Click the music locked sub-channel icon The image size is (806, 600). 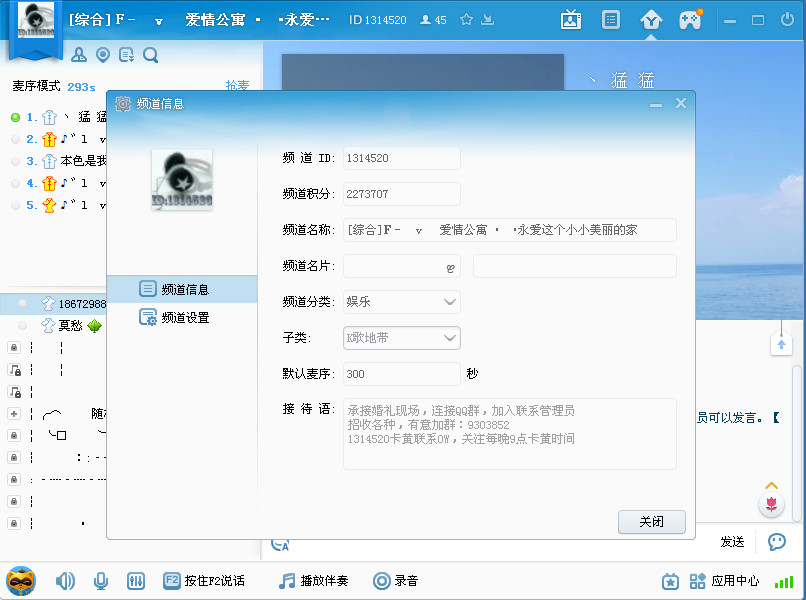14,370
